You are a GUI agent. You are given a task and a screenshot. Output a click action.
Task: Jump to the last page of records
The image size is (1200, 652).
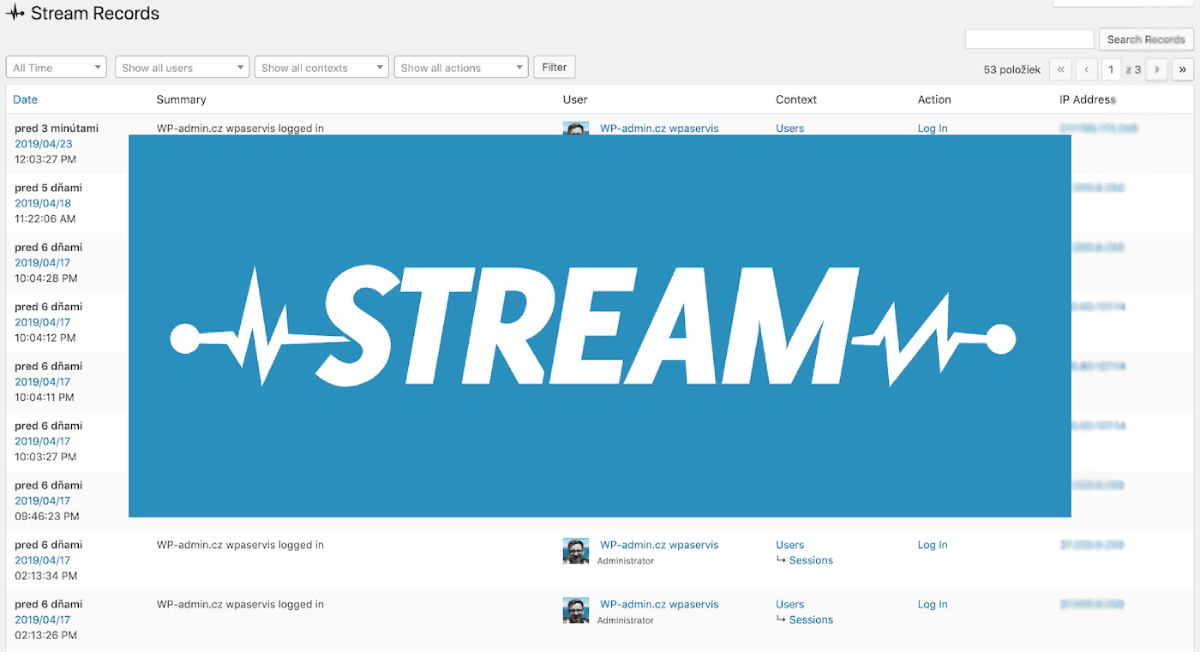coord(1183,69)
